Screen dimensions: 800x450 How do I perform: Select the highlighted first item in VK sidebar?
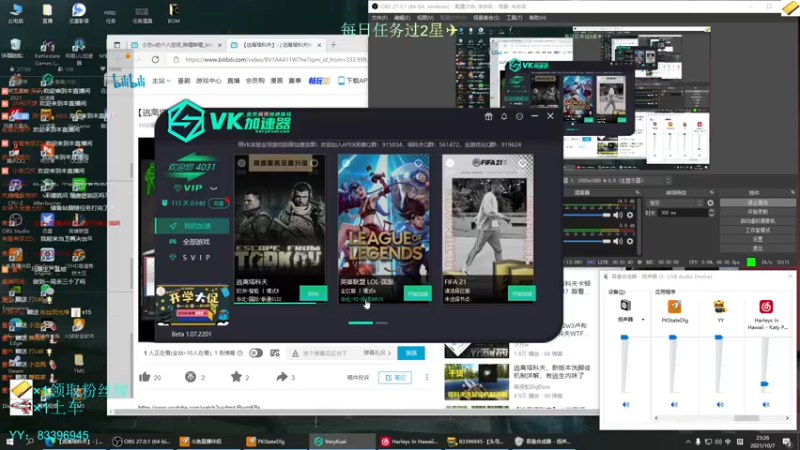click(192, 226)
